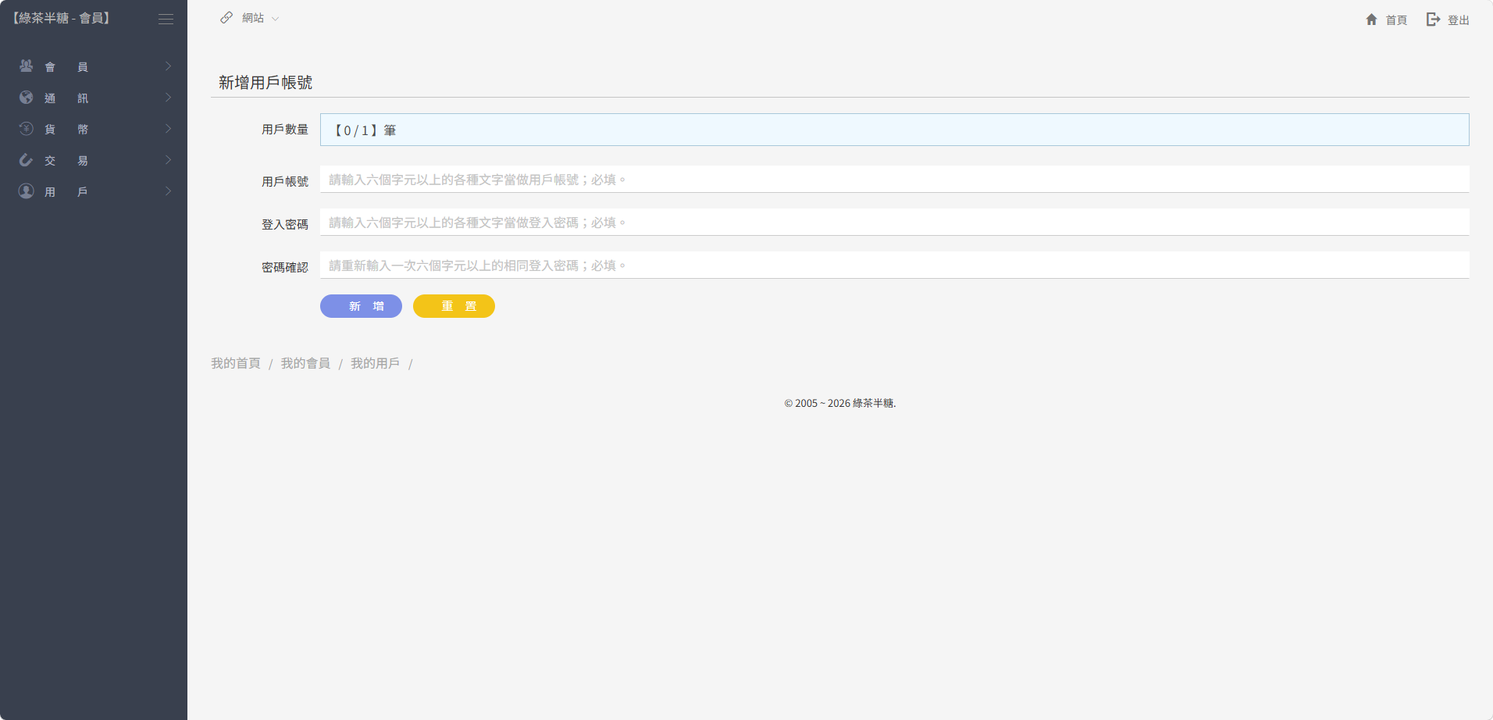Click the 通訊 globe icon

pyautogui.click(x=26, y=98)
